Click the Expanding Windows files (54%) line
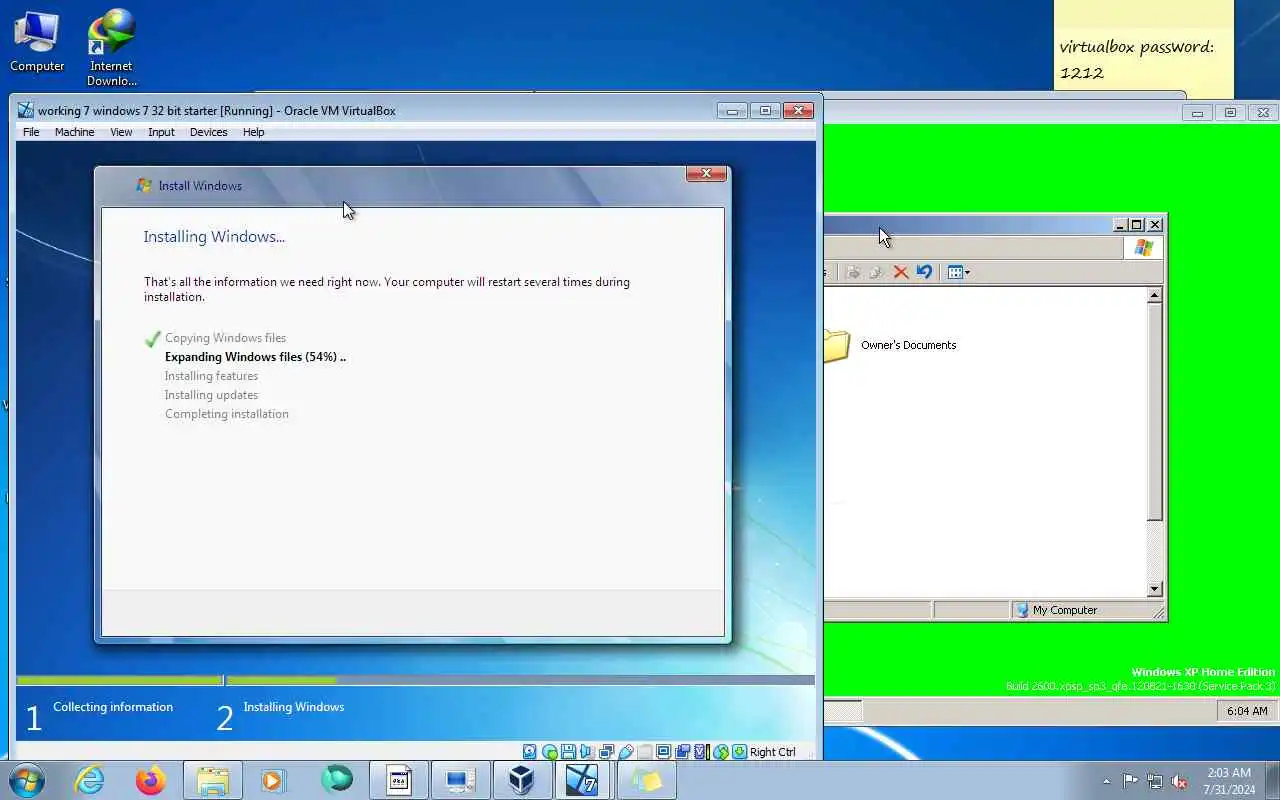 pos(255,357)
